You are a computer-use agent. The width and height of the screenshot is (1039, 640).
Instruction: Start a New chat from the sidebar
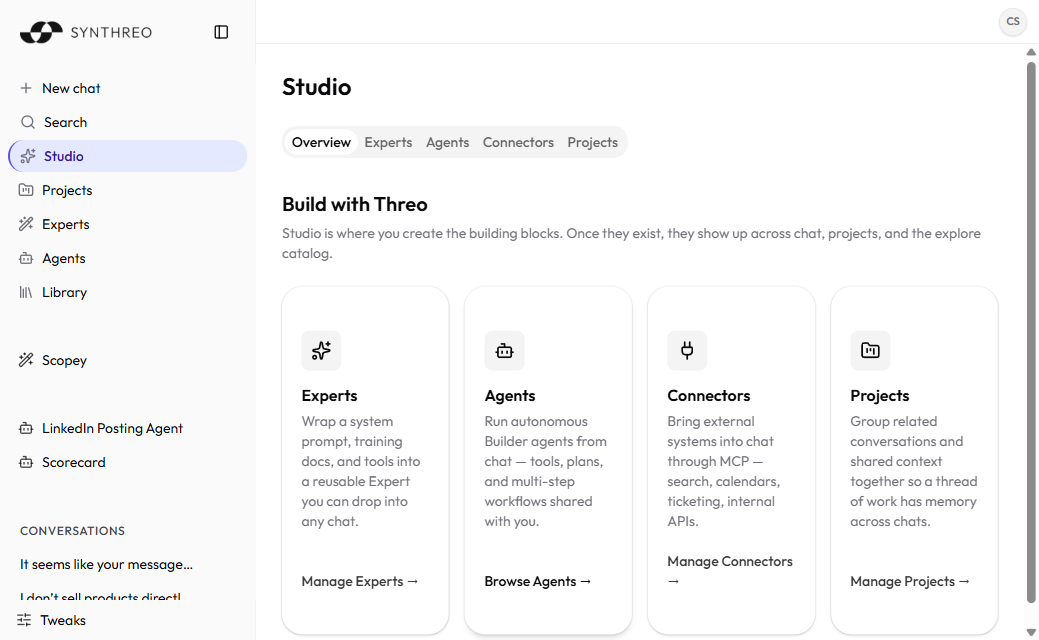tap(127, 88)
